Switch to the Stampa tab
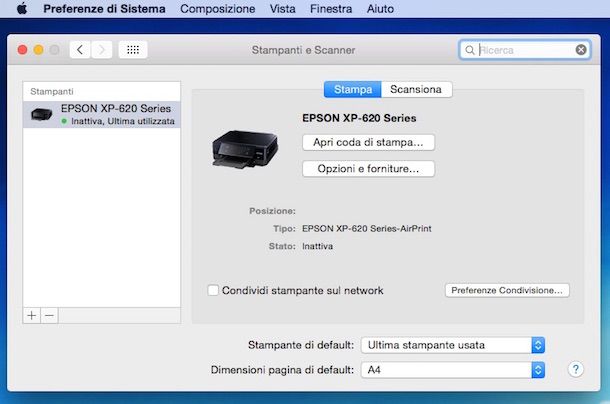 click(353, 90)
